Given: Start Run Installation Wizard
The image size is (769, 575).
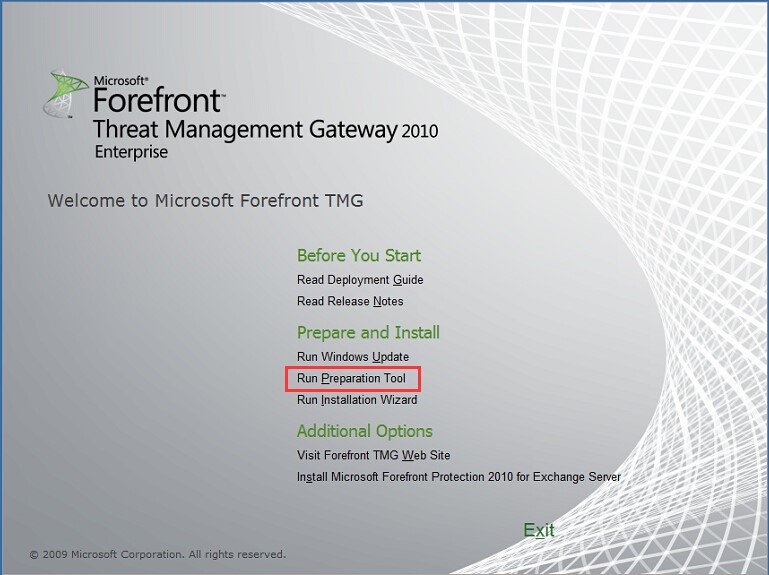Looking at the screenshot, I should [357, 400].
